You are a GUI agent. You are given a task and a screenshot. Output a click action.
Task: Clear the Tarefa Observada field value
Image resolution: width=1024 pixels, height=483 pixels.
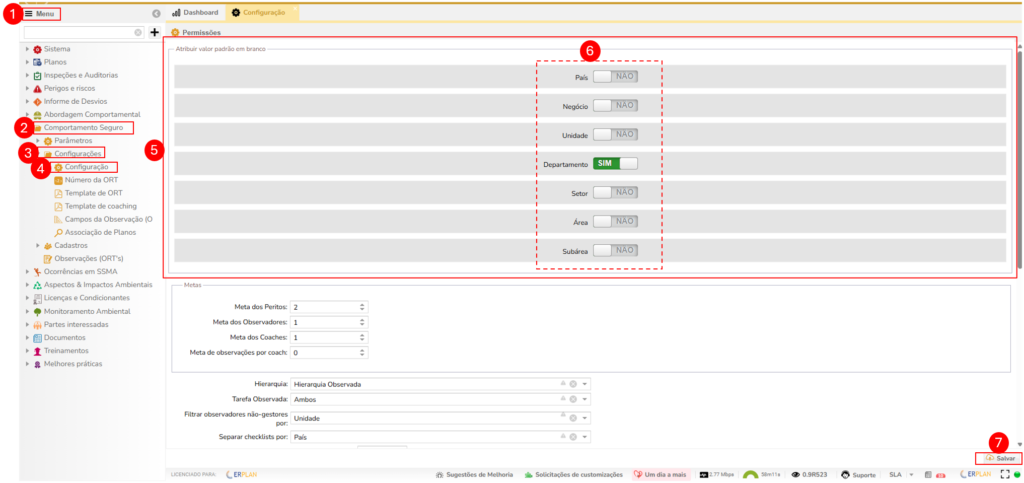pyautogui.click(x=573, y=399)
